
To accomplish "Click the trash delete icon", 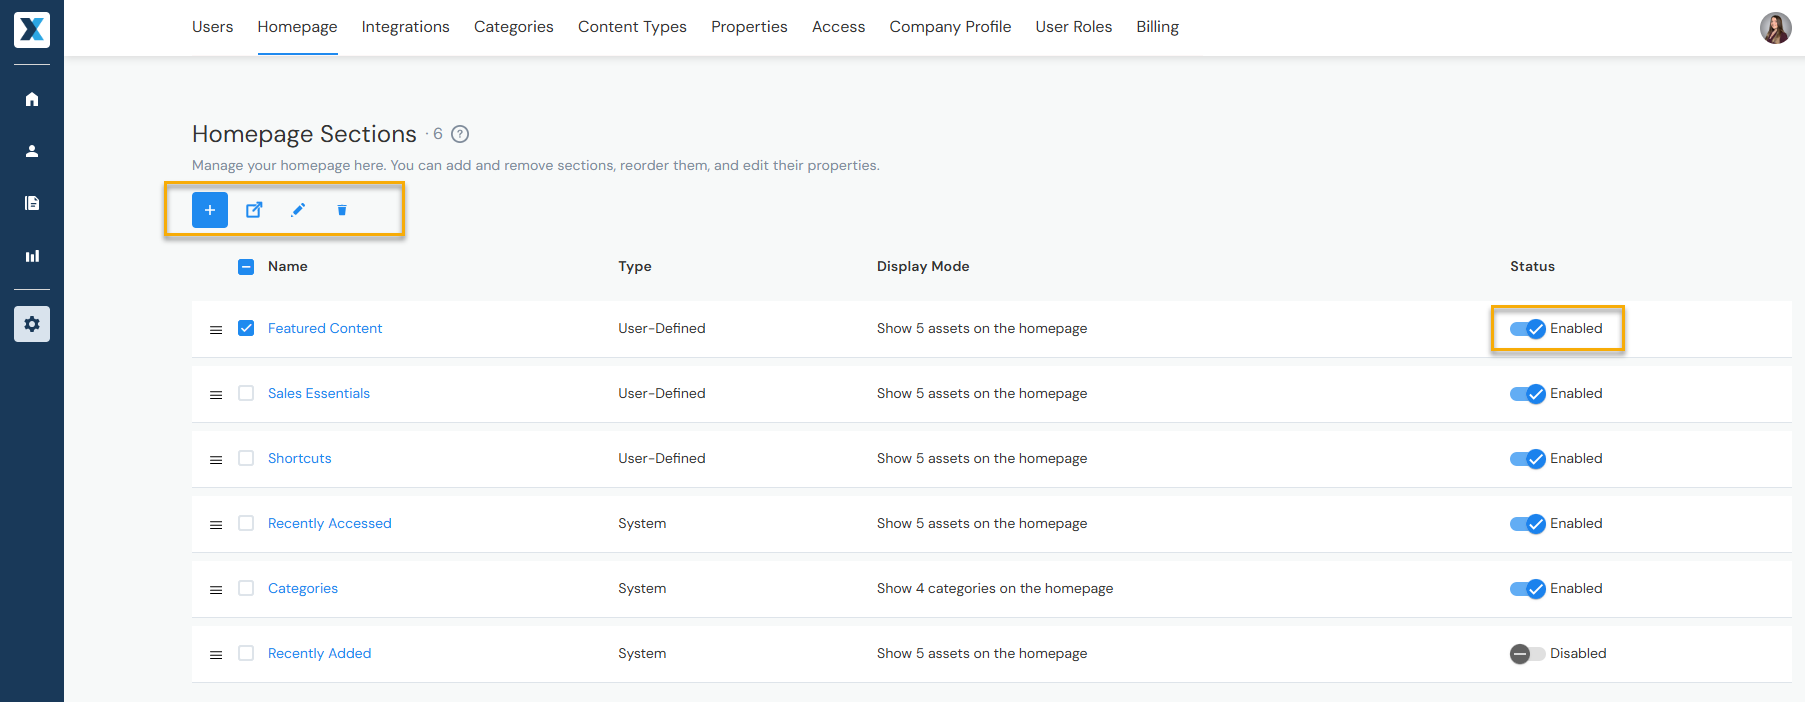I will pyautogui.click(x=342, y=210).
